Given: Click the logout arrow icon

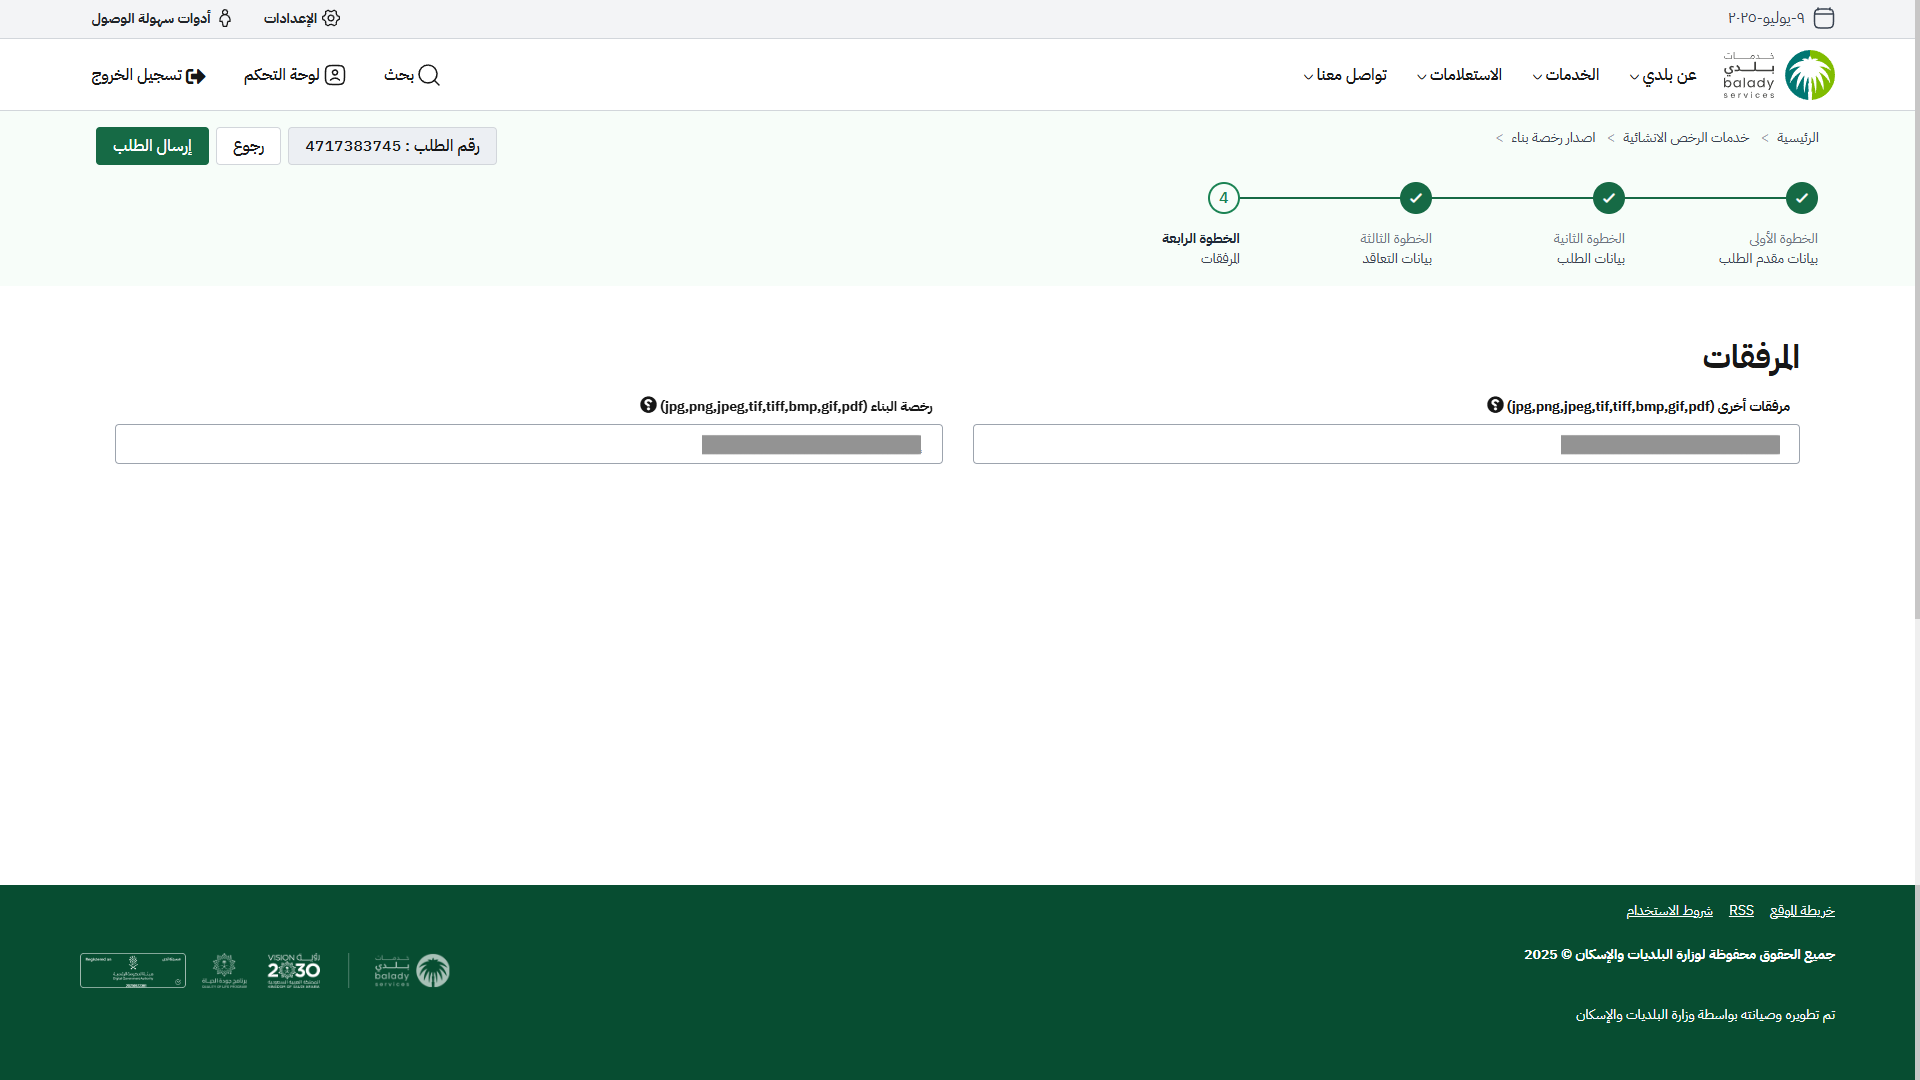Looking at the screenshot, I should tap(196, 76).
